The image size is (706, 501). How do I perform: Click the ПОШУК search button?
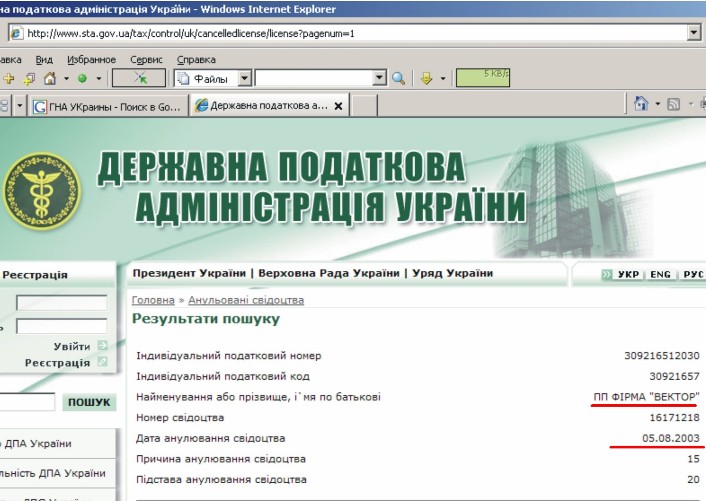coord(89,402)
